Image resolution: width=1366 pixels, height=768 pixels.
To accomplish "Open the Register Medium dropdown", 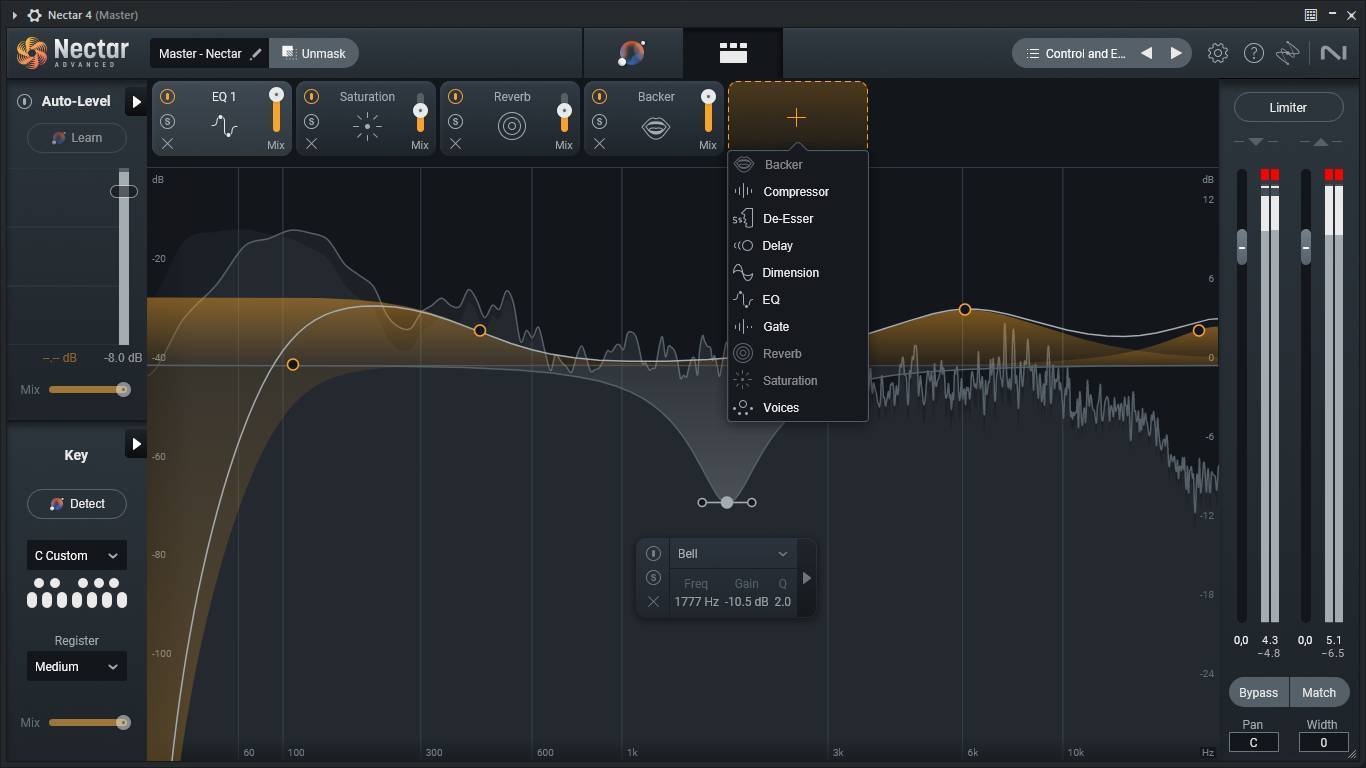I will tap(76, 666).
